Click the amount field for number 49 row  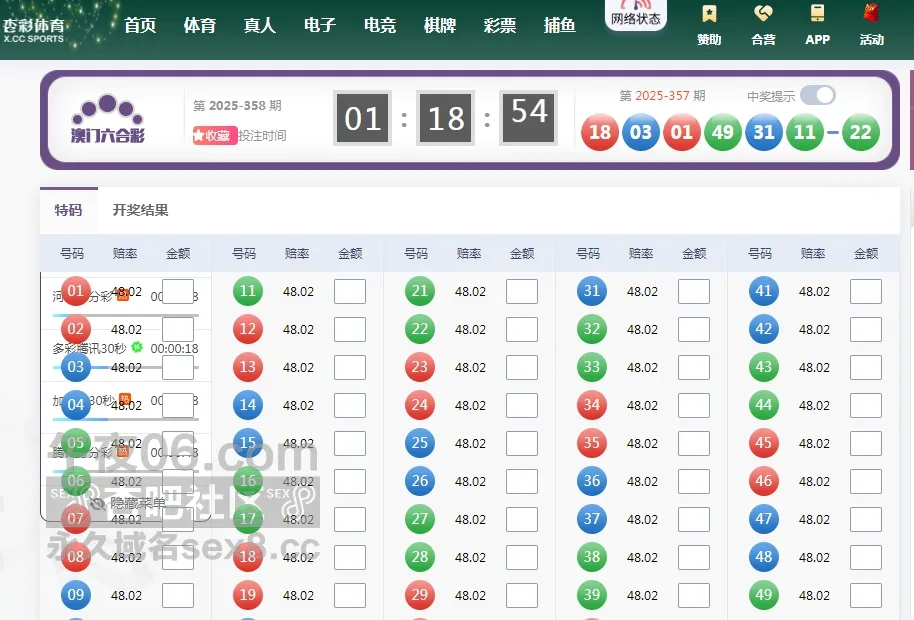click(x=866, y=596)
